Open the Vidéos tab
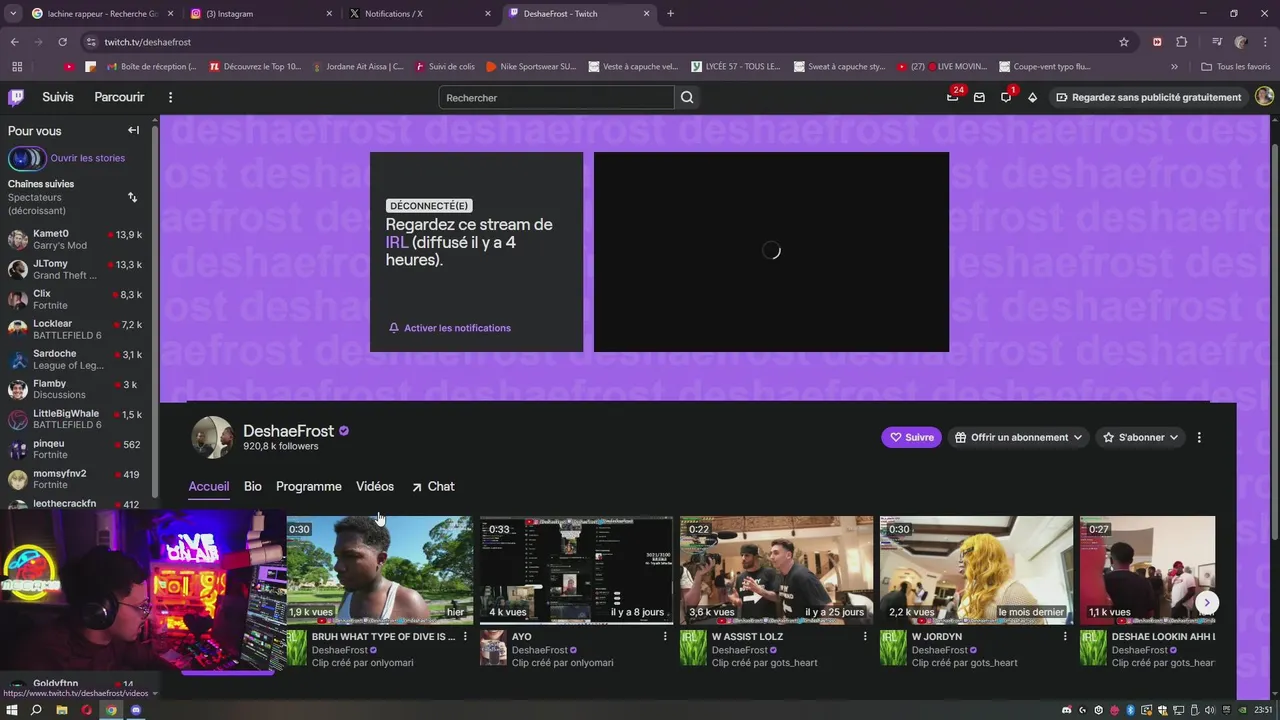Screen dimensions: 1280x720 (x=375, y=486)
